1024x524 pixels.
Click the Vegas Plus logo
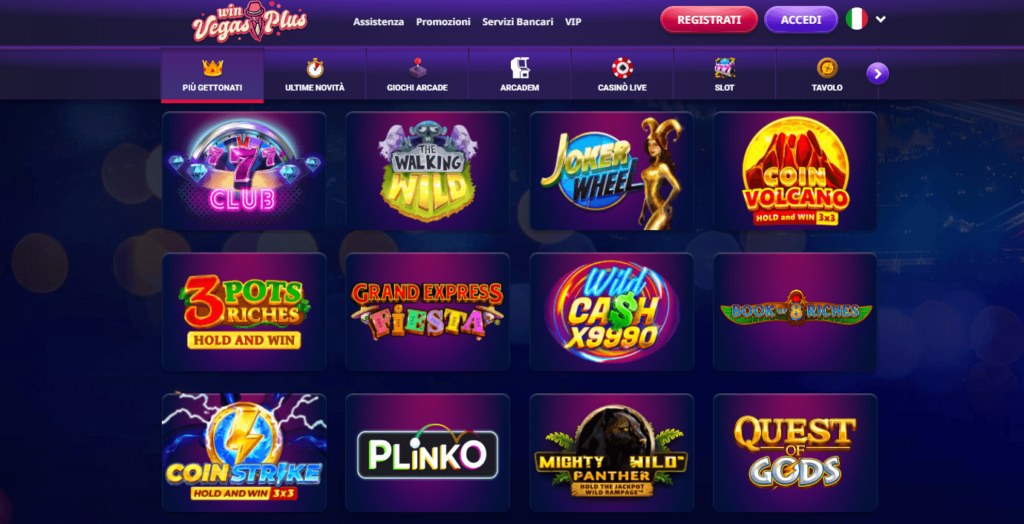249,22
